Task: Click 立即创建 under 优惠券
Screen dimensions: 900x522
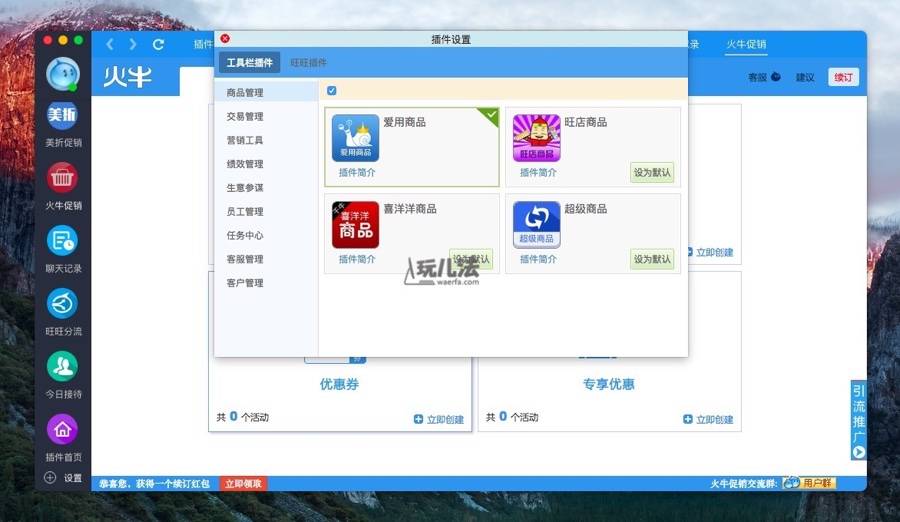Action: pos(439,419)
